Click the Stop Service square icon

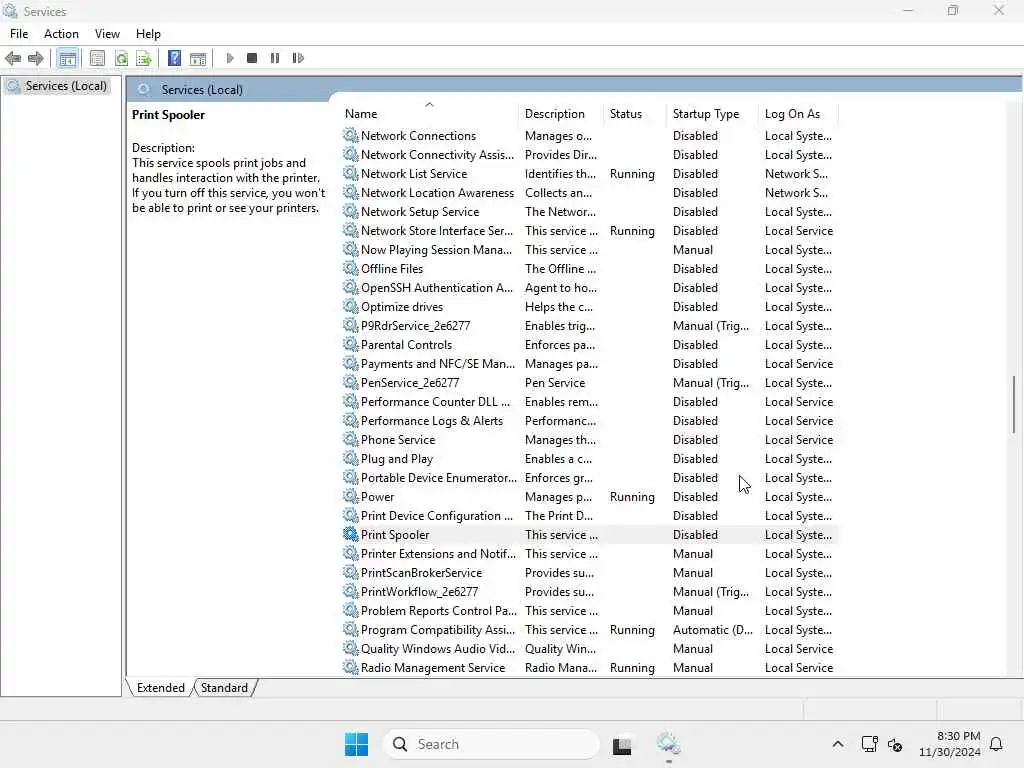252,58
